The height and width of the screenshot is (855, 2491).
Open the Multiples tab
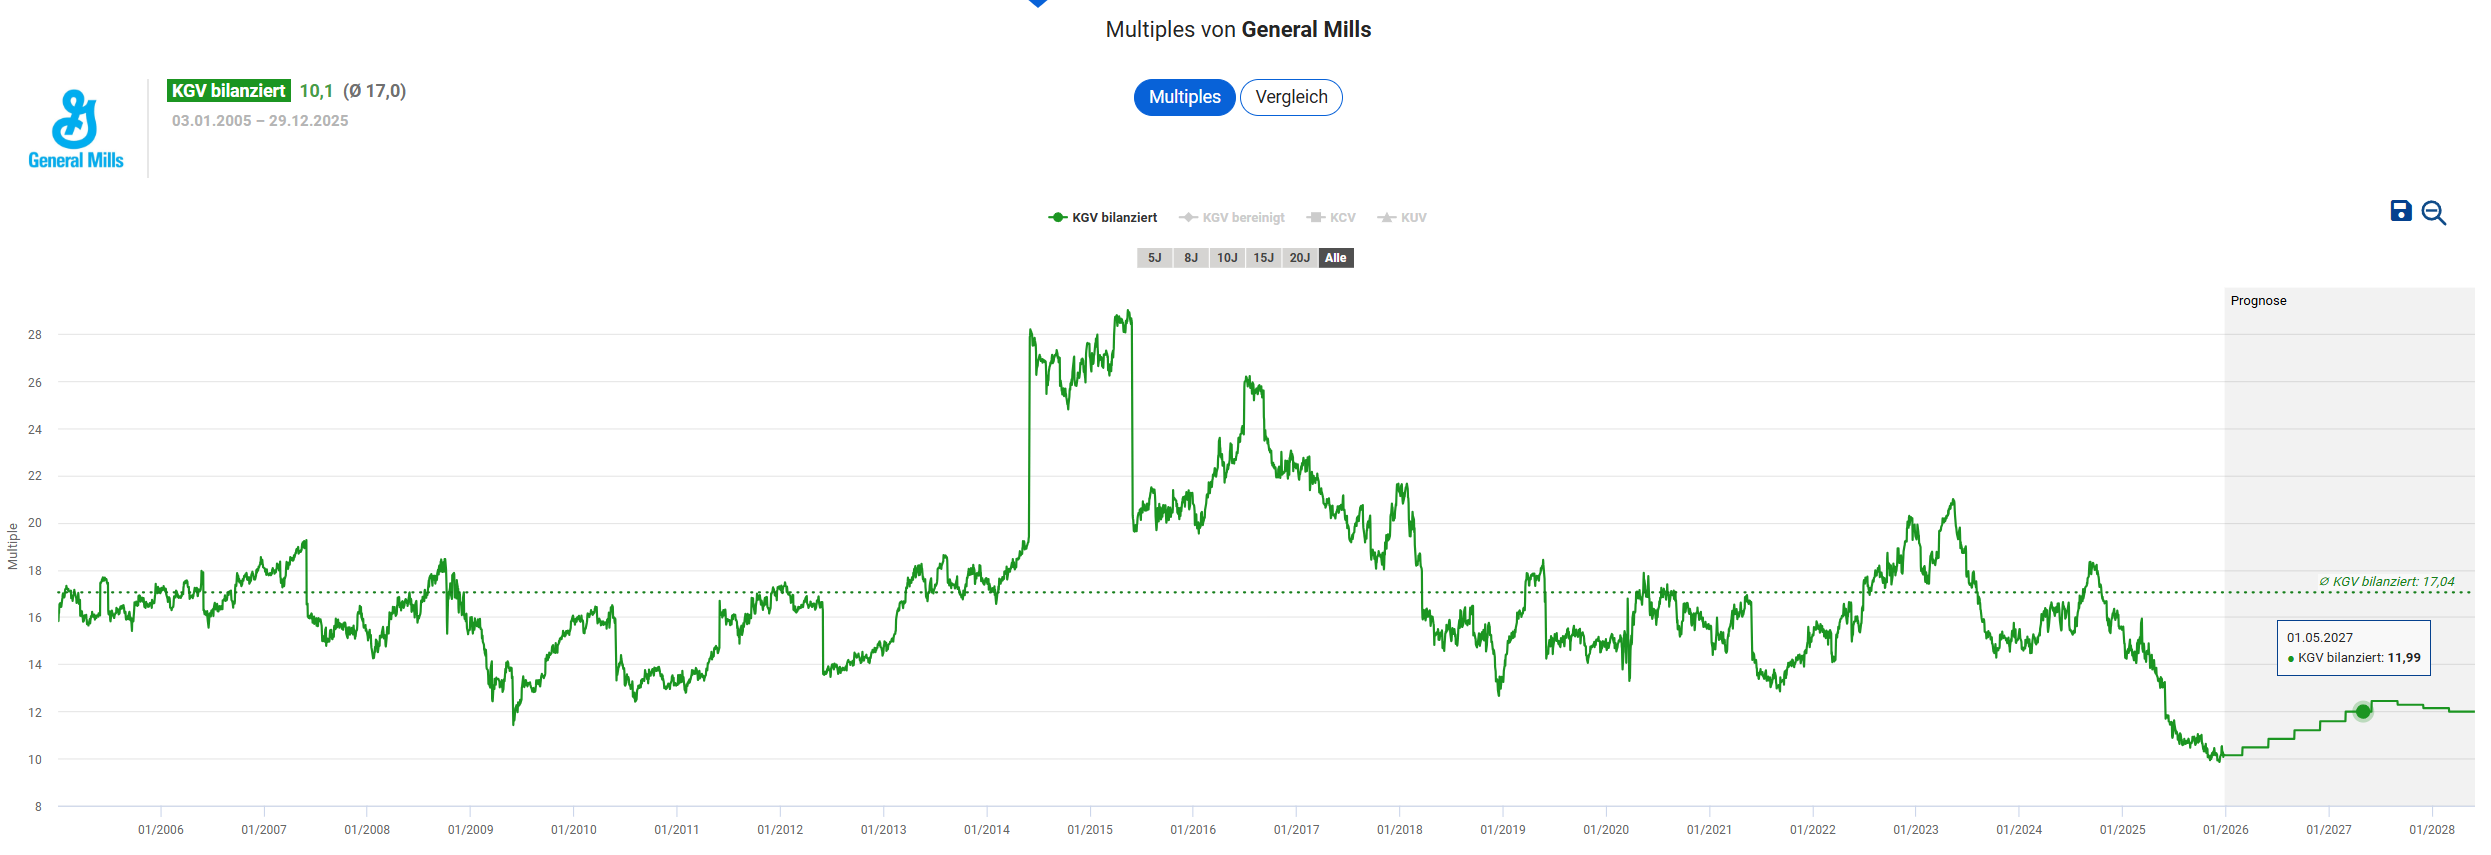(x=1184, y=97)
